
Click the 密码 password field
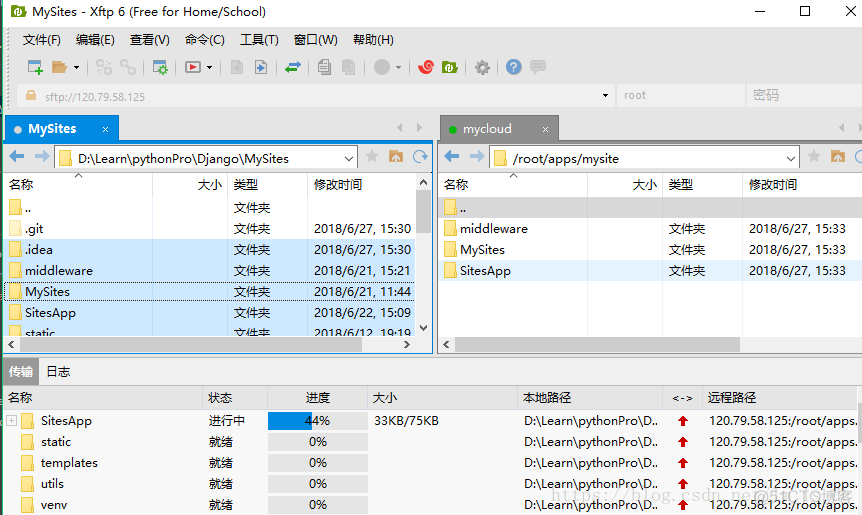804,96
